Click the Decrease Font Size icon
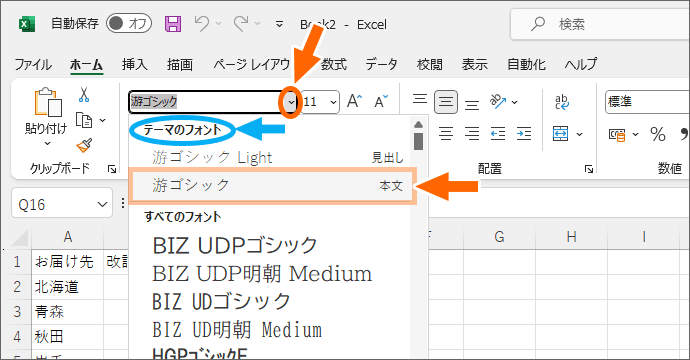This screenshot has width=690, height=360. (x=381, y=101)
